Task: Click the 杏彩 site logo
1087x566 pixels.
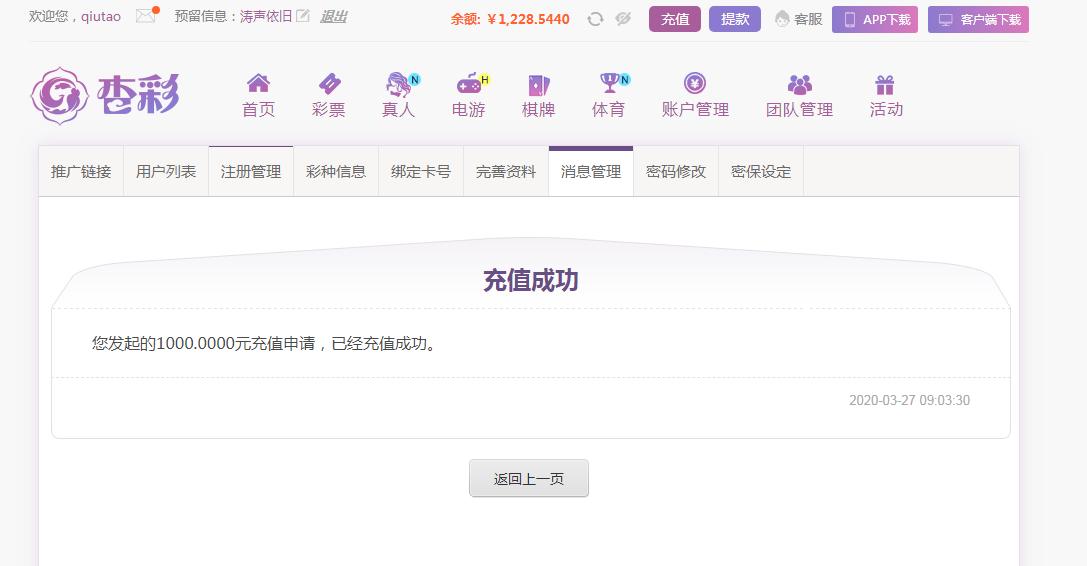Action: (105, 96)
